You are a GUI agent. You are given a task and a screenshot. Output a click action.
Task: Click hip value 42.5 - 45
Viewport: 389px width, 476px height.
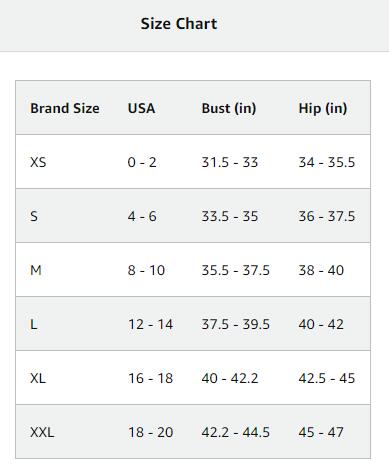327,378
